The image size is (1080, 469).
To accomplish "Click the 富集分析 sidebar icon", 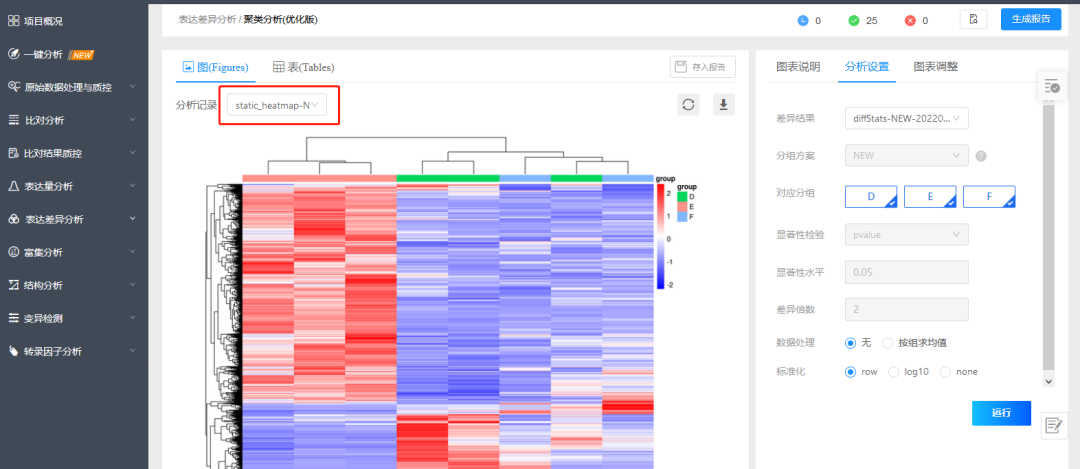I will coord(13,252).
